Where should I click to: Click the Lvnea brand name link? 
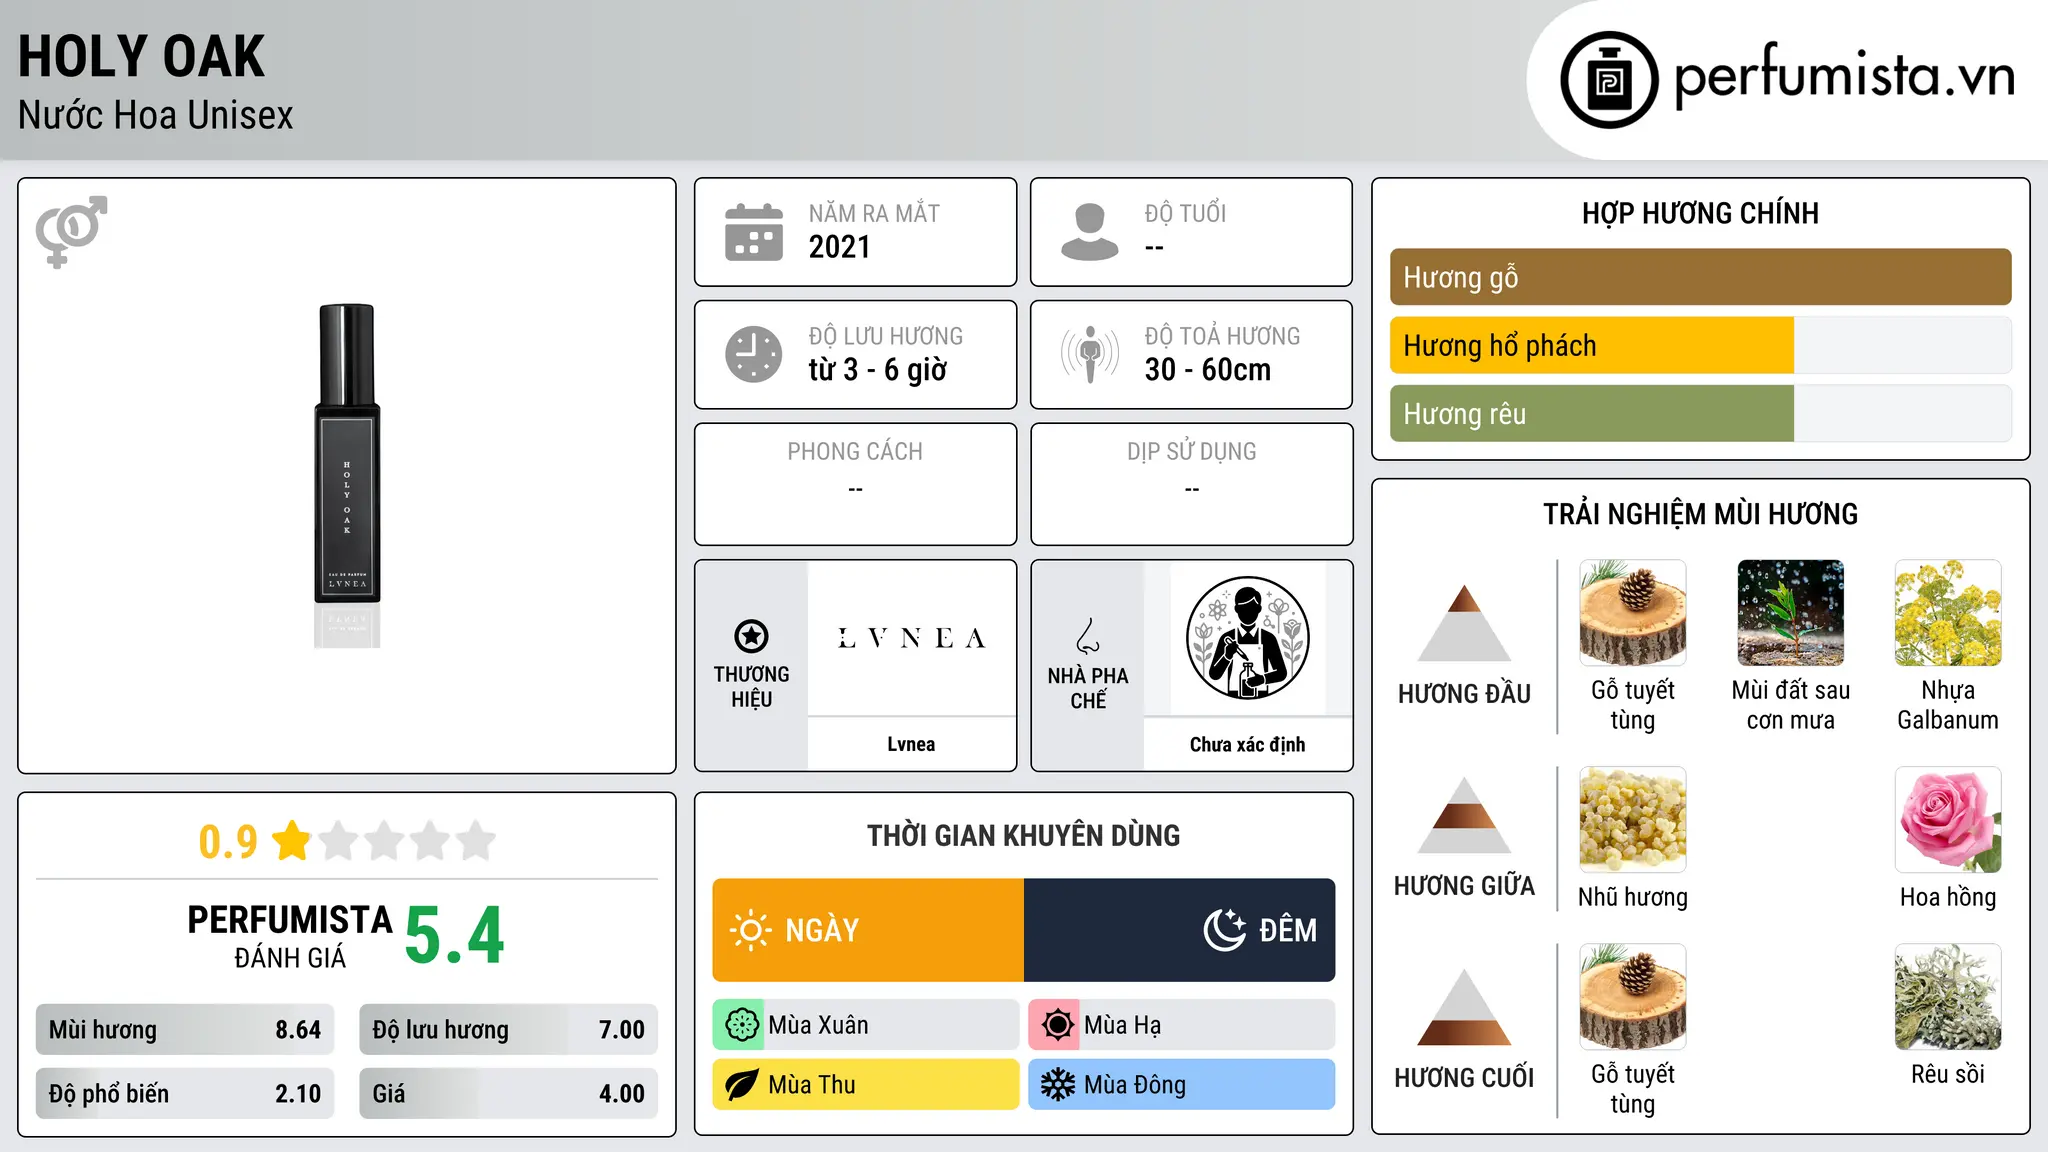tap(911, 744)
